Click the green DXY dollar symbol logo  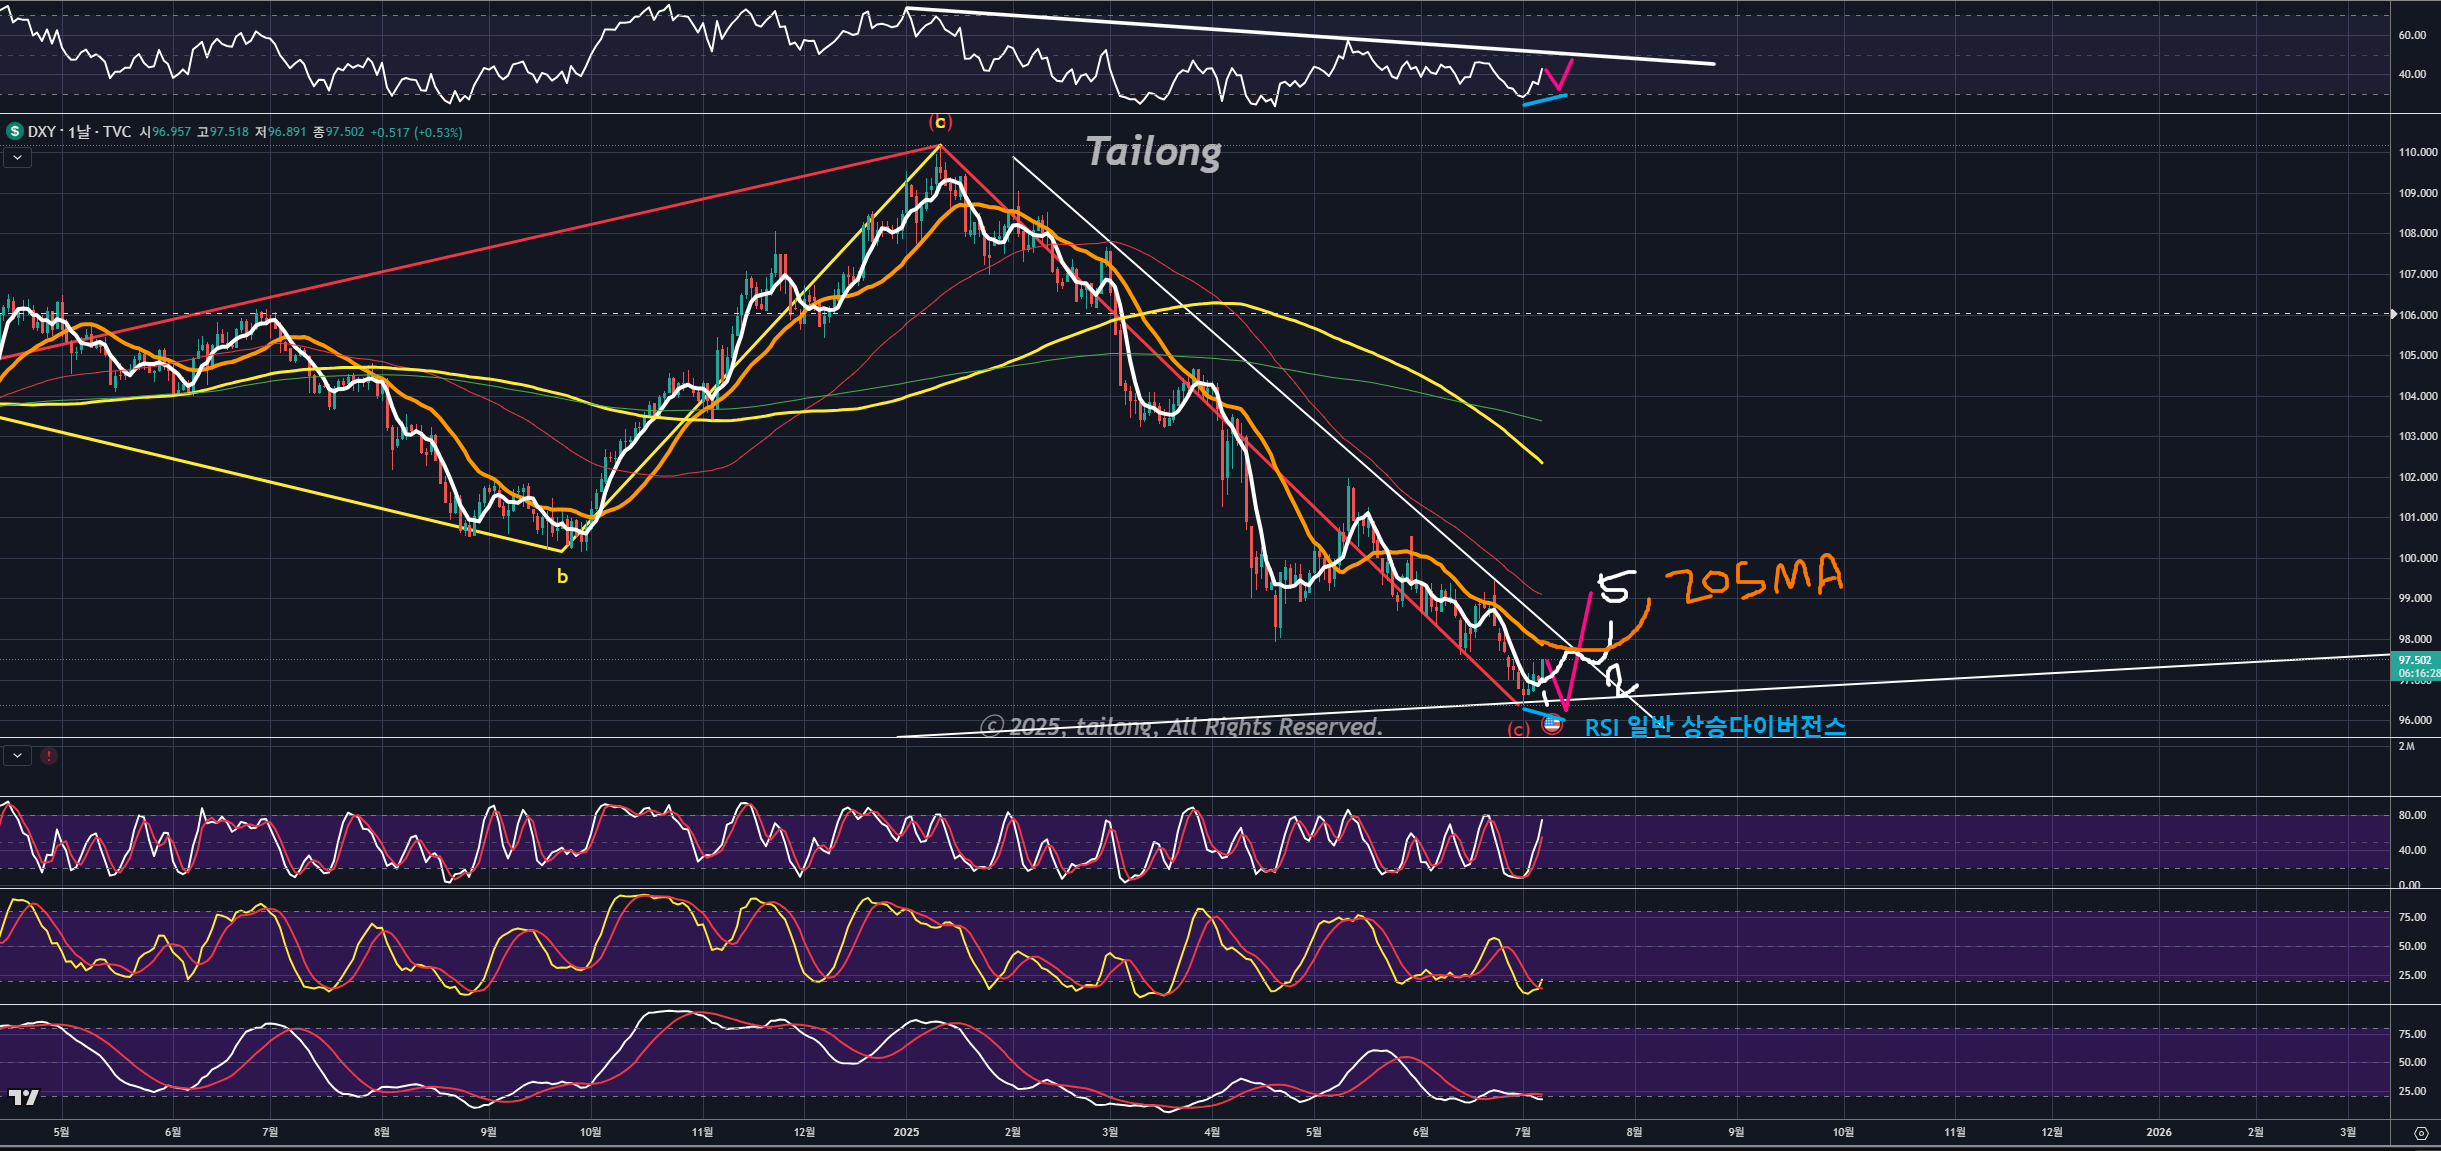point(14,131)
